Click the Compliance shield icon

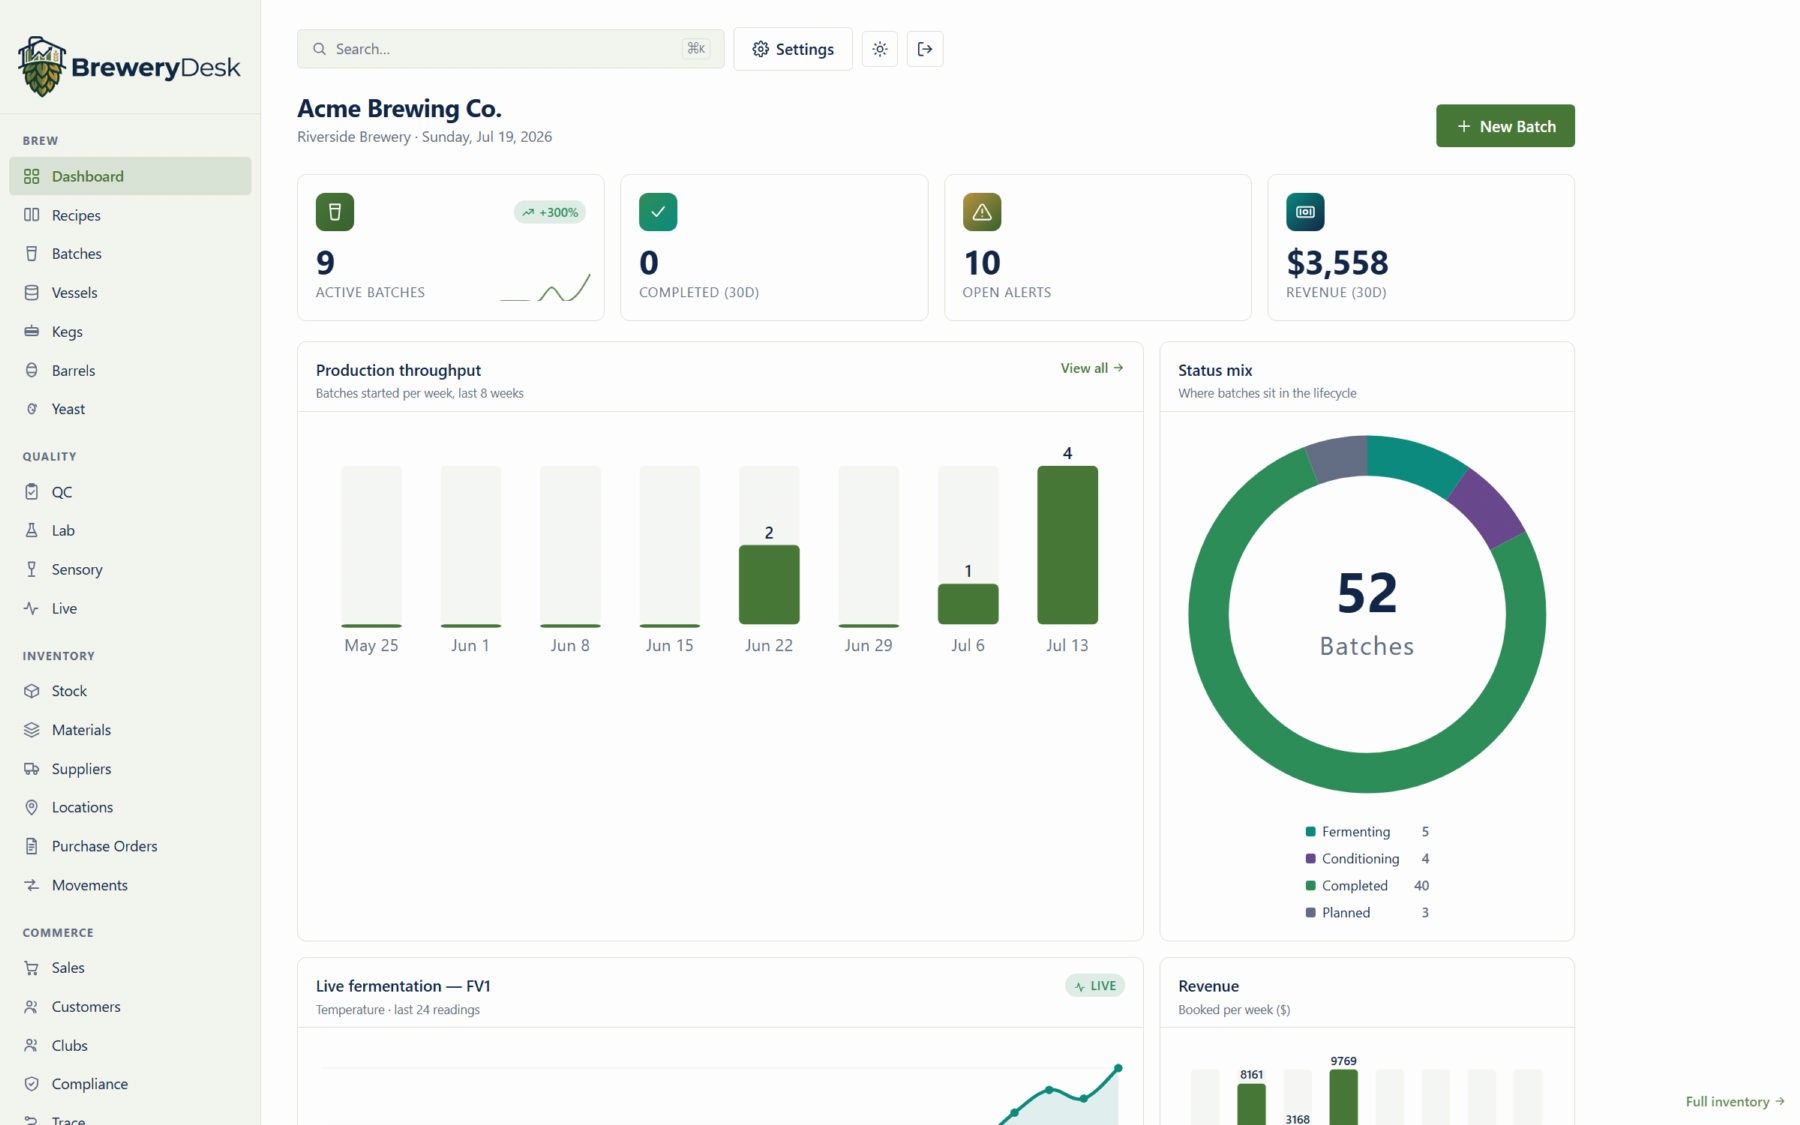click(32, 1084)
